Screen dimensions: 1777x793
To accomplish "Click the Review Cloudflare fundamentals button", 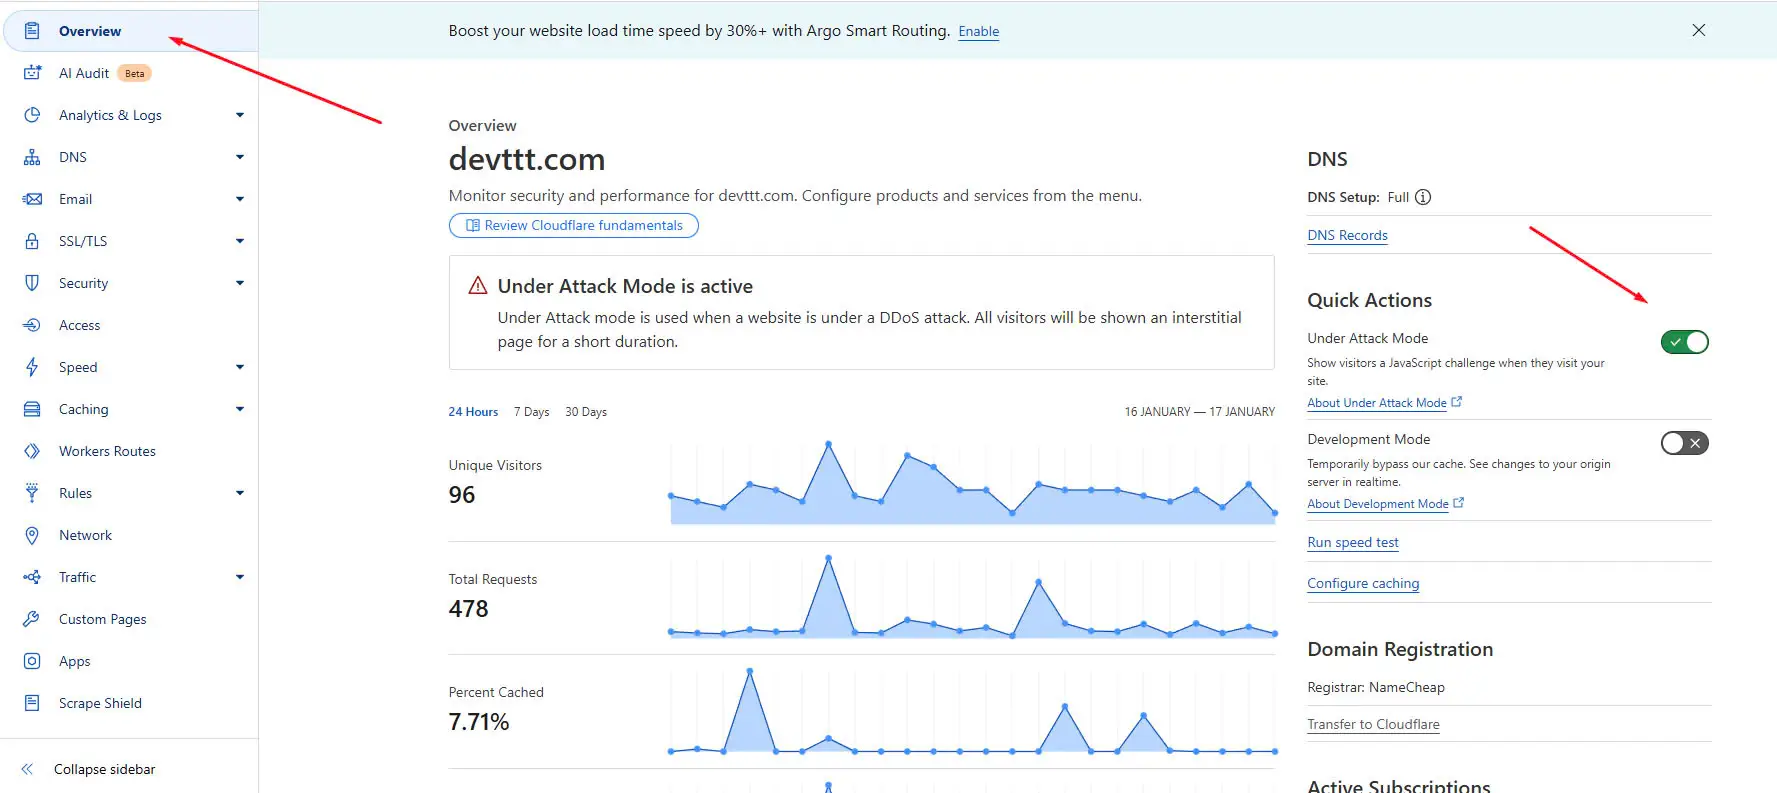I will pos(574,225).
